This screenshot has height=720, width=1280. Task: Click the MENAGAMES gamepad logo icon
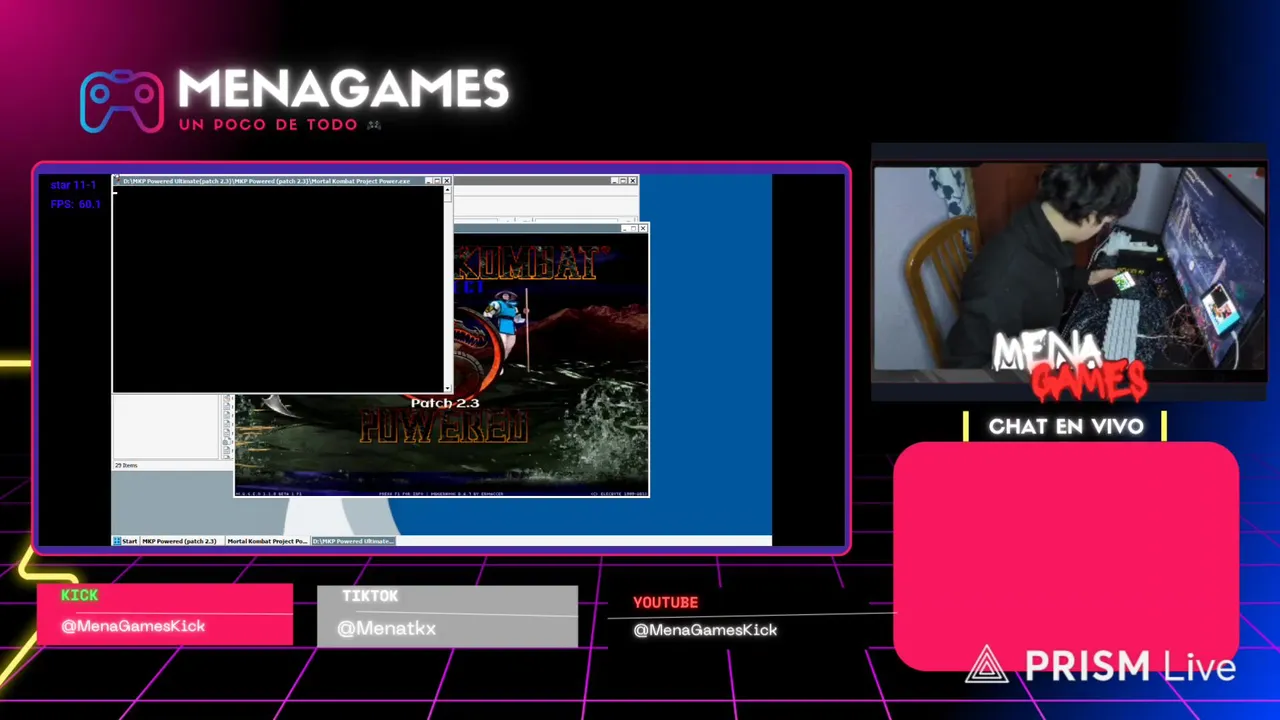pyautogui.click(x=122, y=101)
